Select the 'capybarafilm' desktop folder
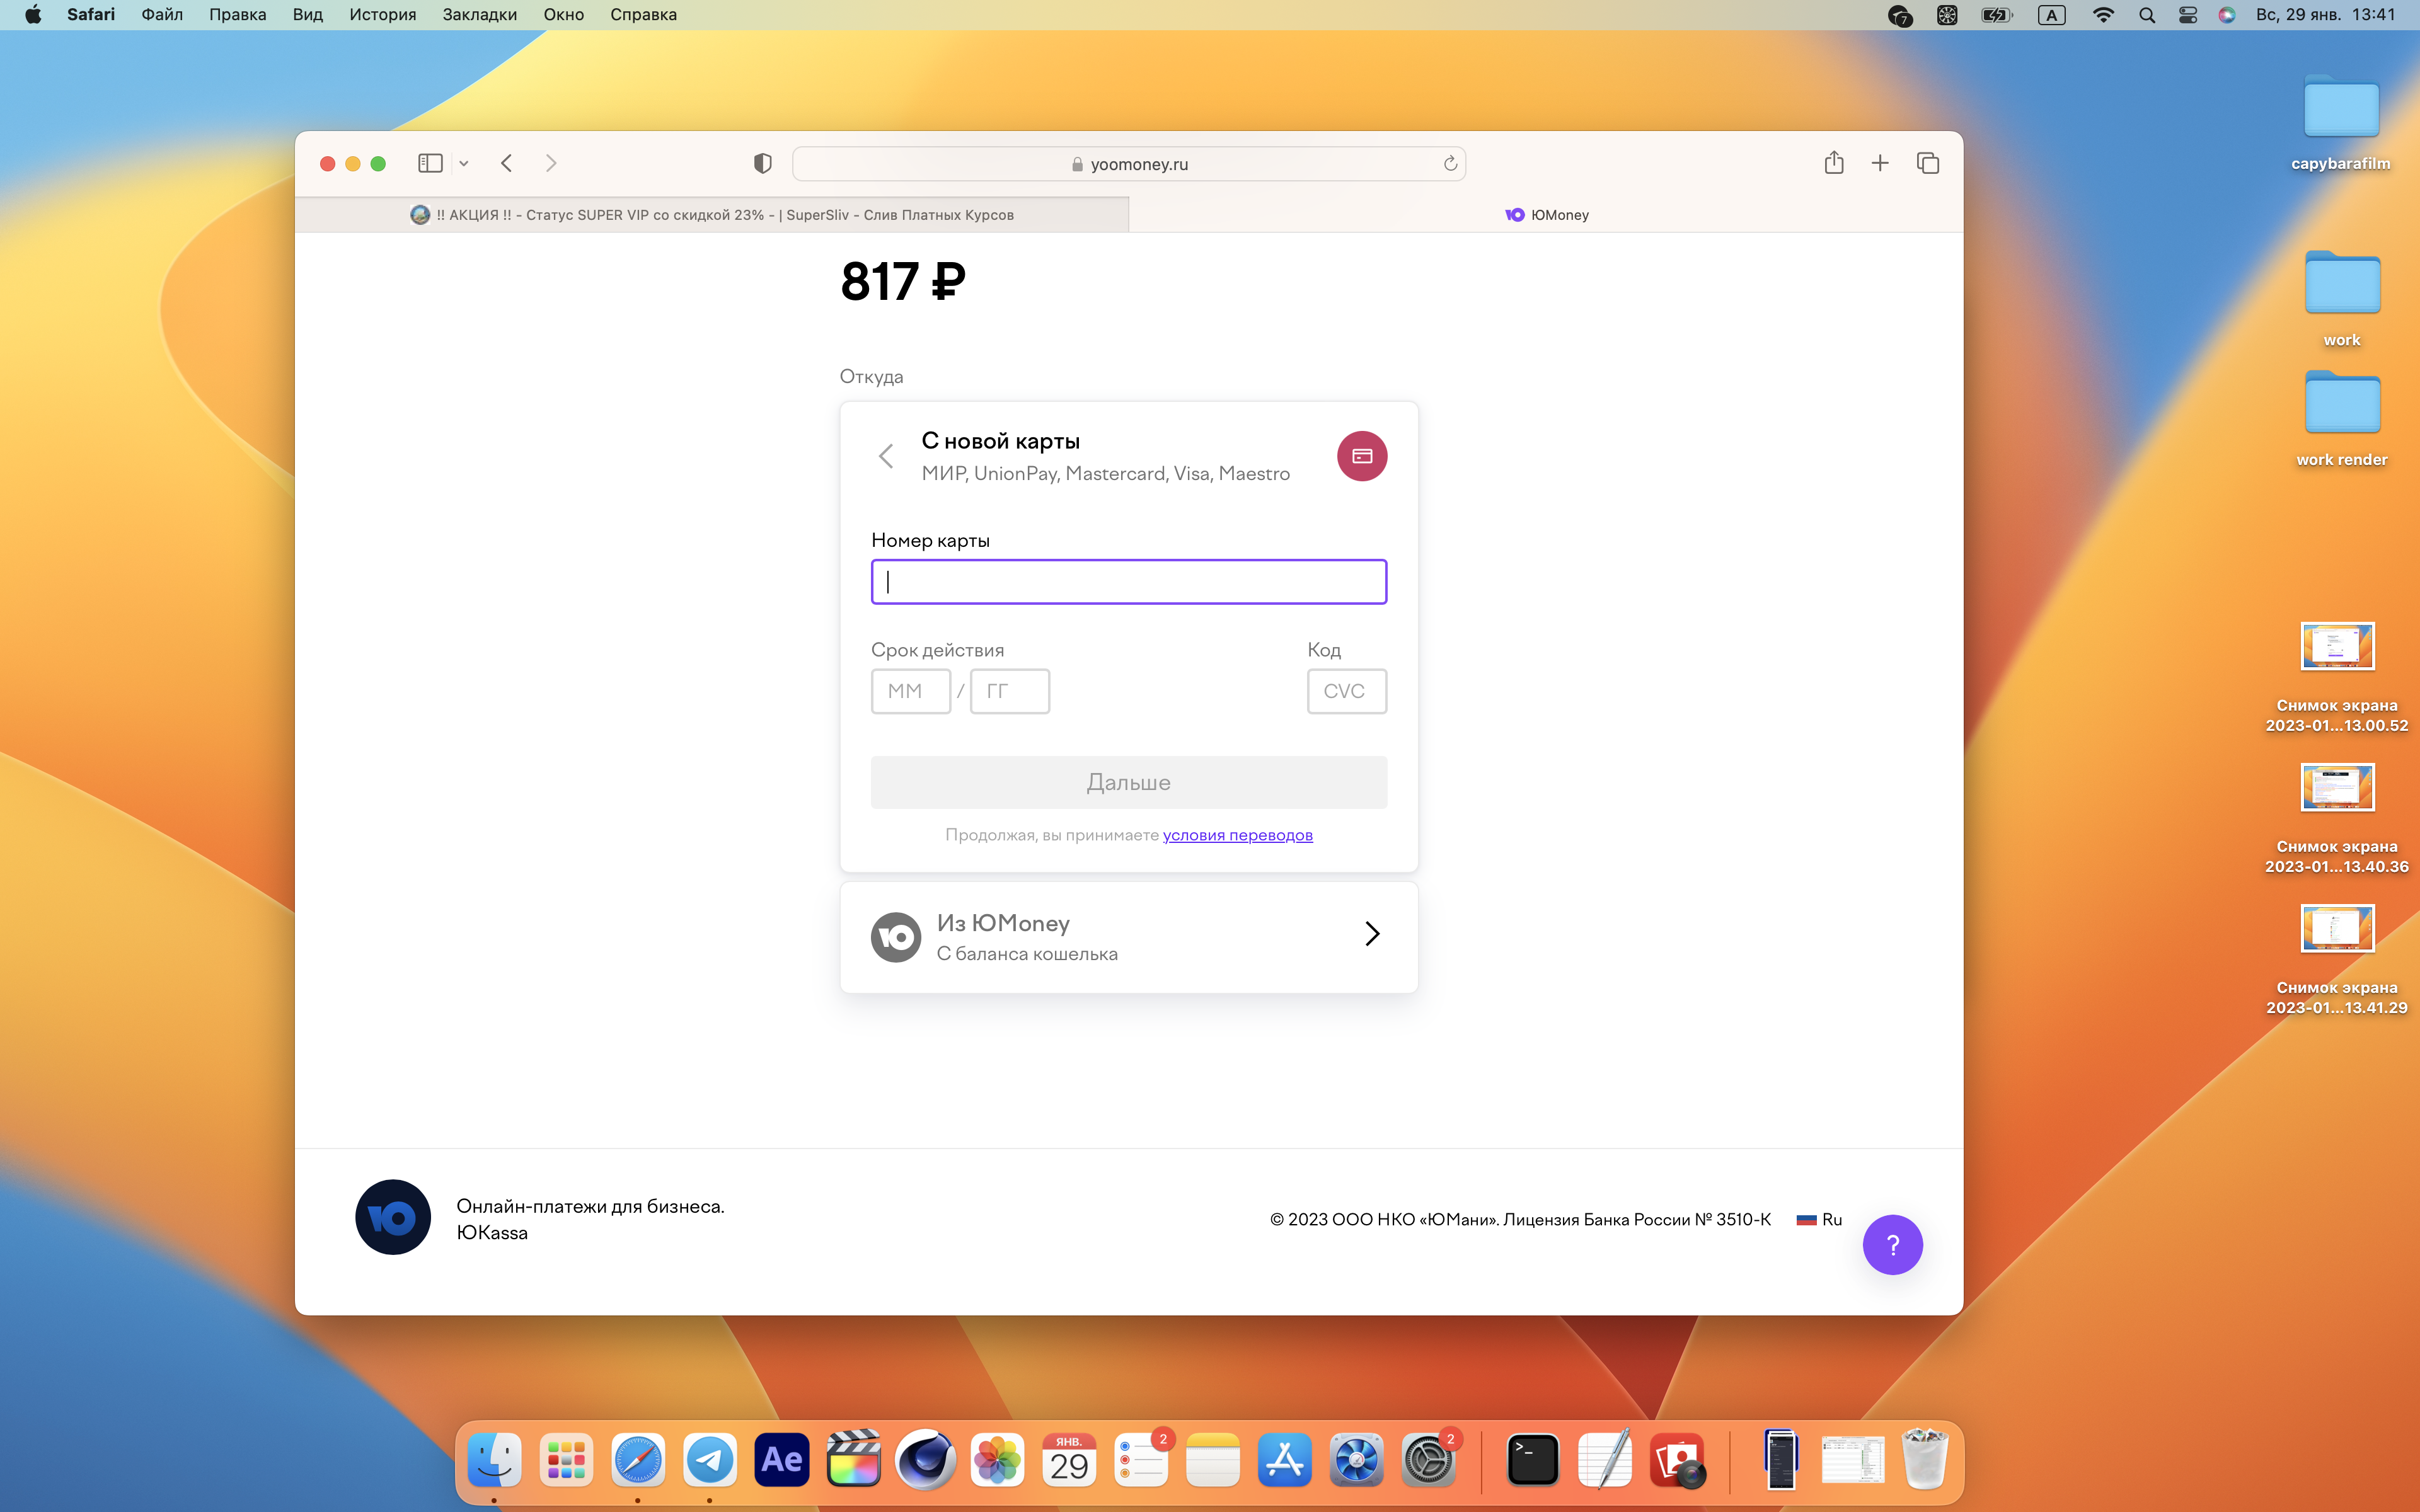The width and height of the screenshot is (2420, 1512). (2341, 124)
